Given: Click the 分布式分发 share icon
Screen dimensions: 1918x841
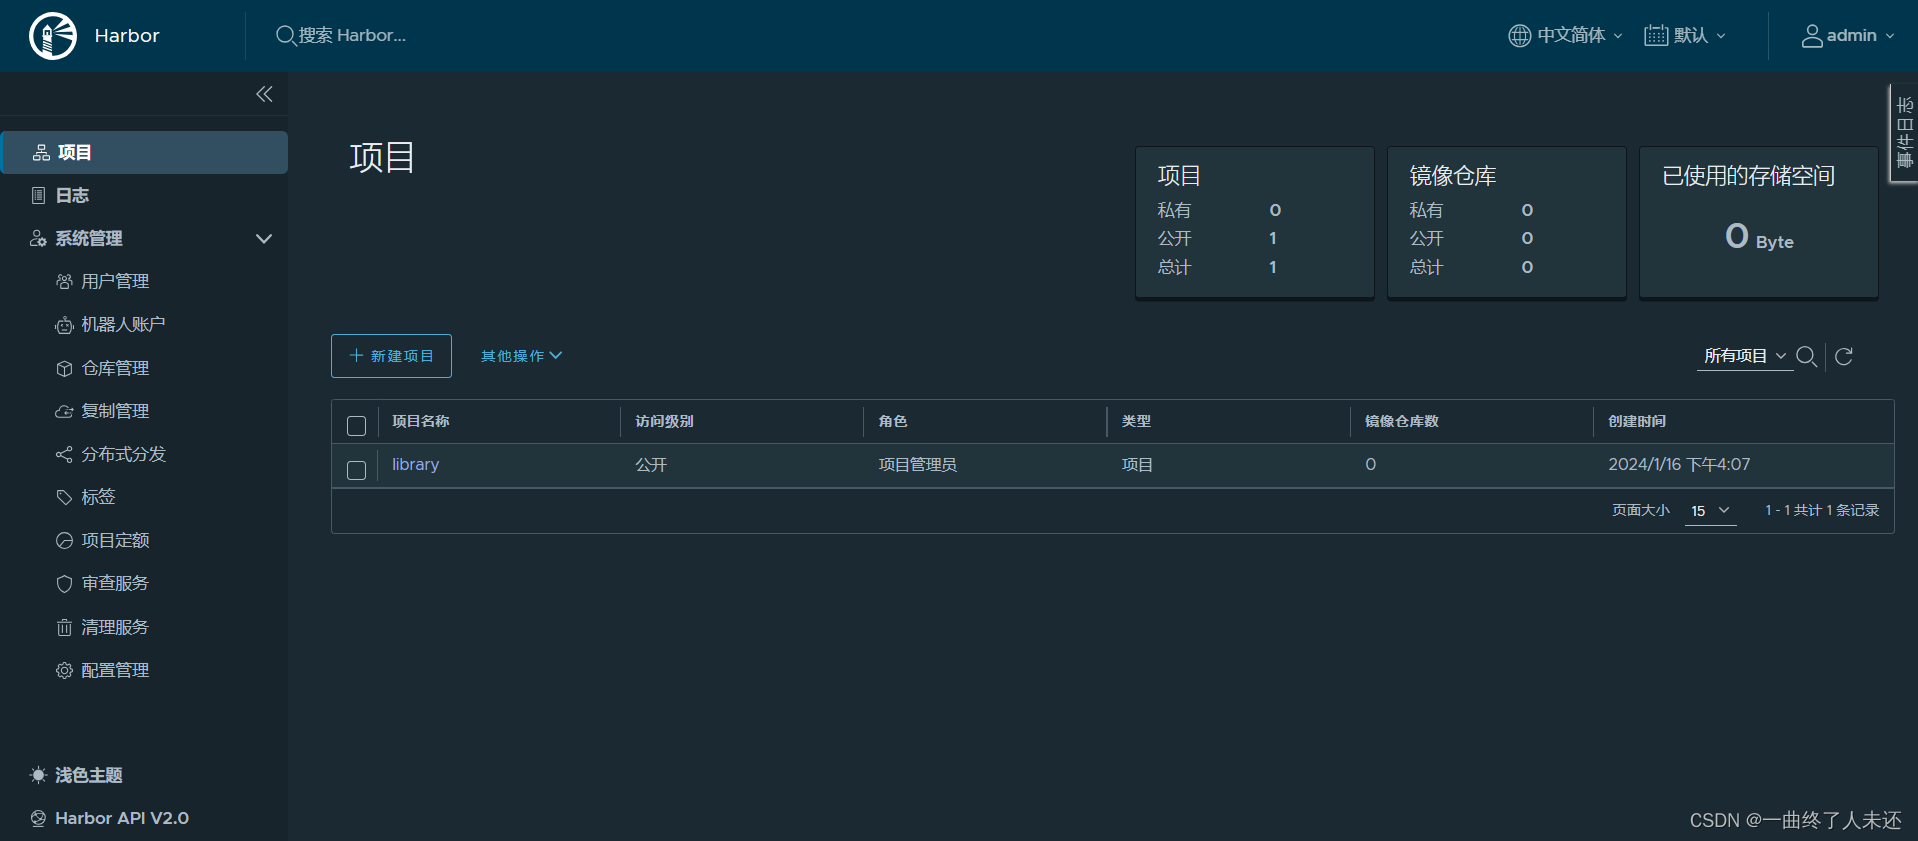Looking at the screenshot, I should tap(64, 454).
